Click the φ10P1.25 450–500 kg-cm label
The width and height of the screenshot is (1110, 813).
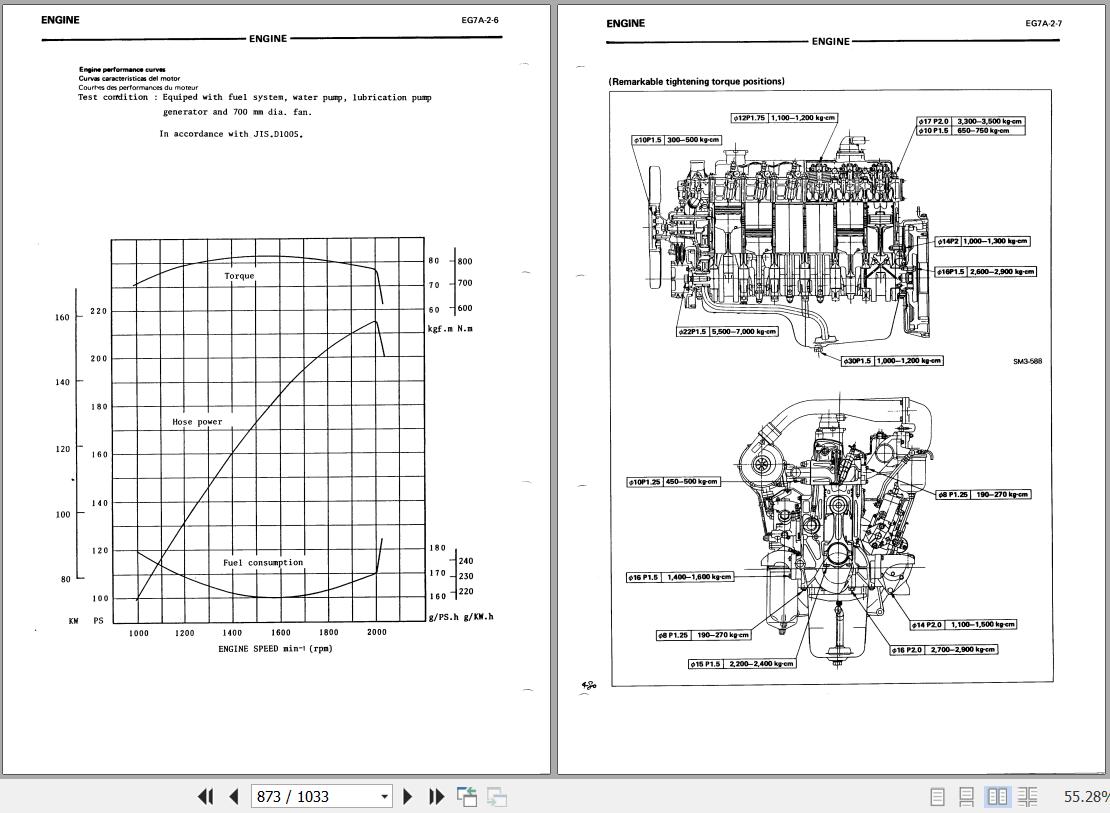[x=673, y=482]
